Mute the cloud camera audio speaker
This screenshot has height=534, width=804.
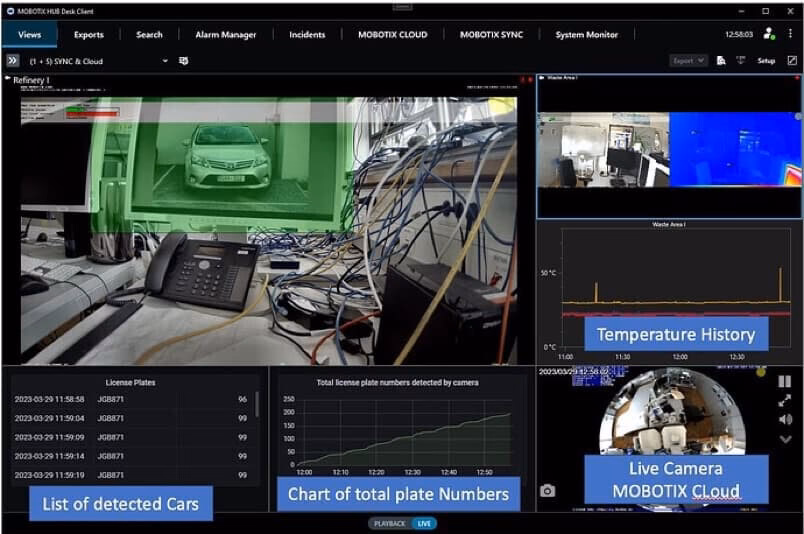[x=785, y=419]
